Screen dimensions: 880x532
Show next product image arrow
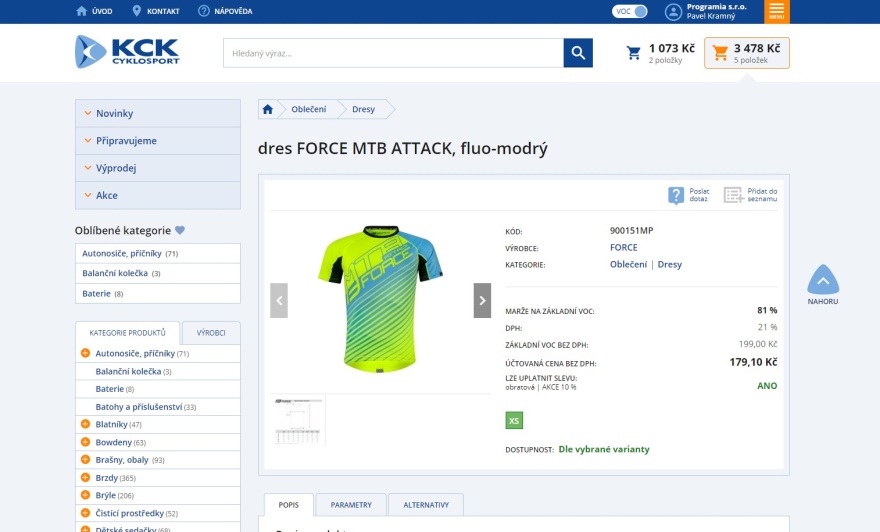482,300
